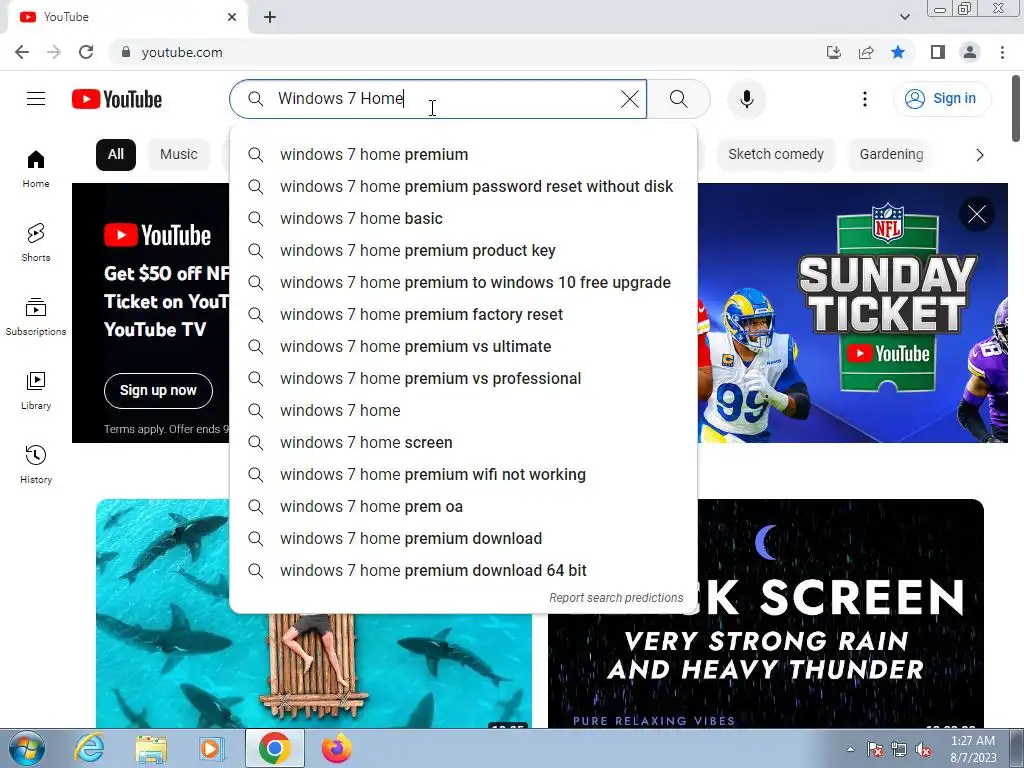Click the Sign up now button
Screen dimensions: 1024x768
pyautogui.click(x=158, y=391)
